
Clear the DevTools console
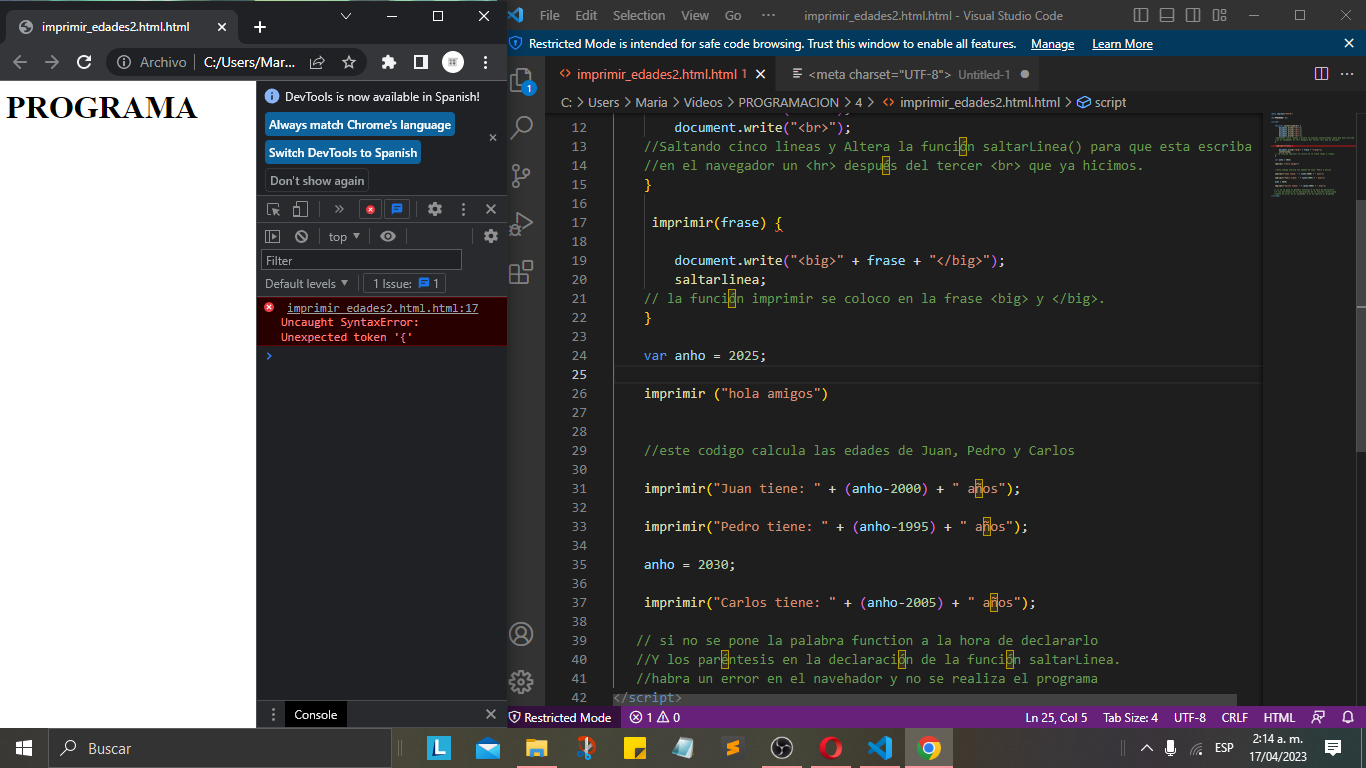tap(301, 236)
